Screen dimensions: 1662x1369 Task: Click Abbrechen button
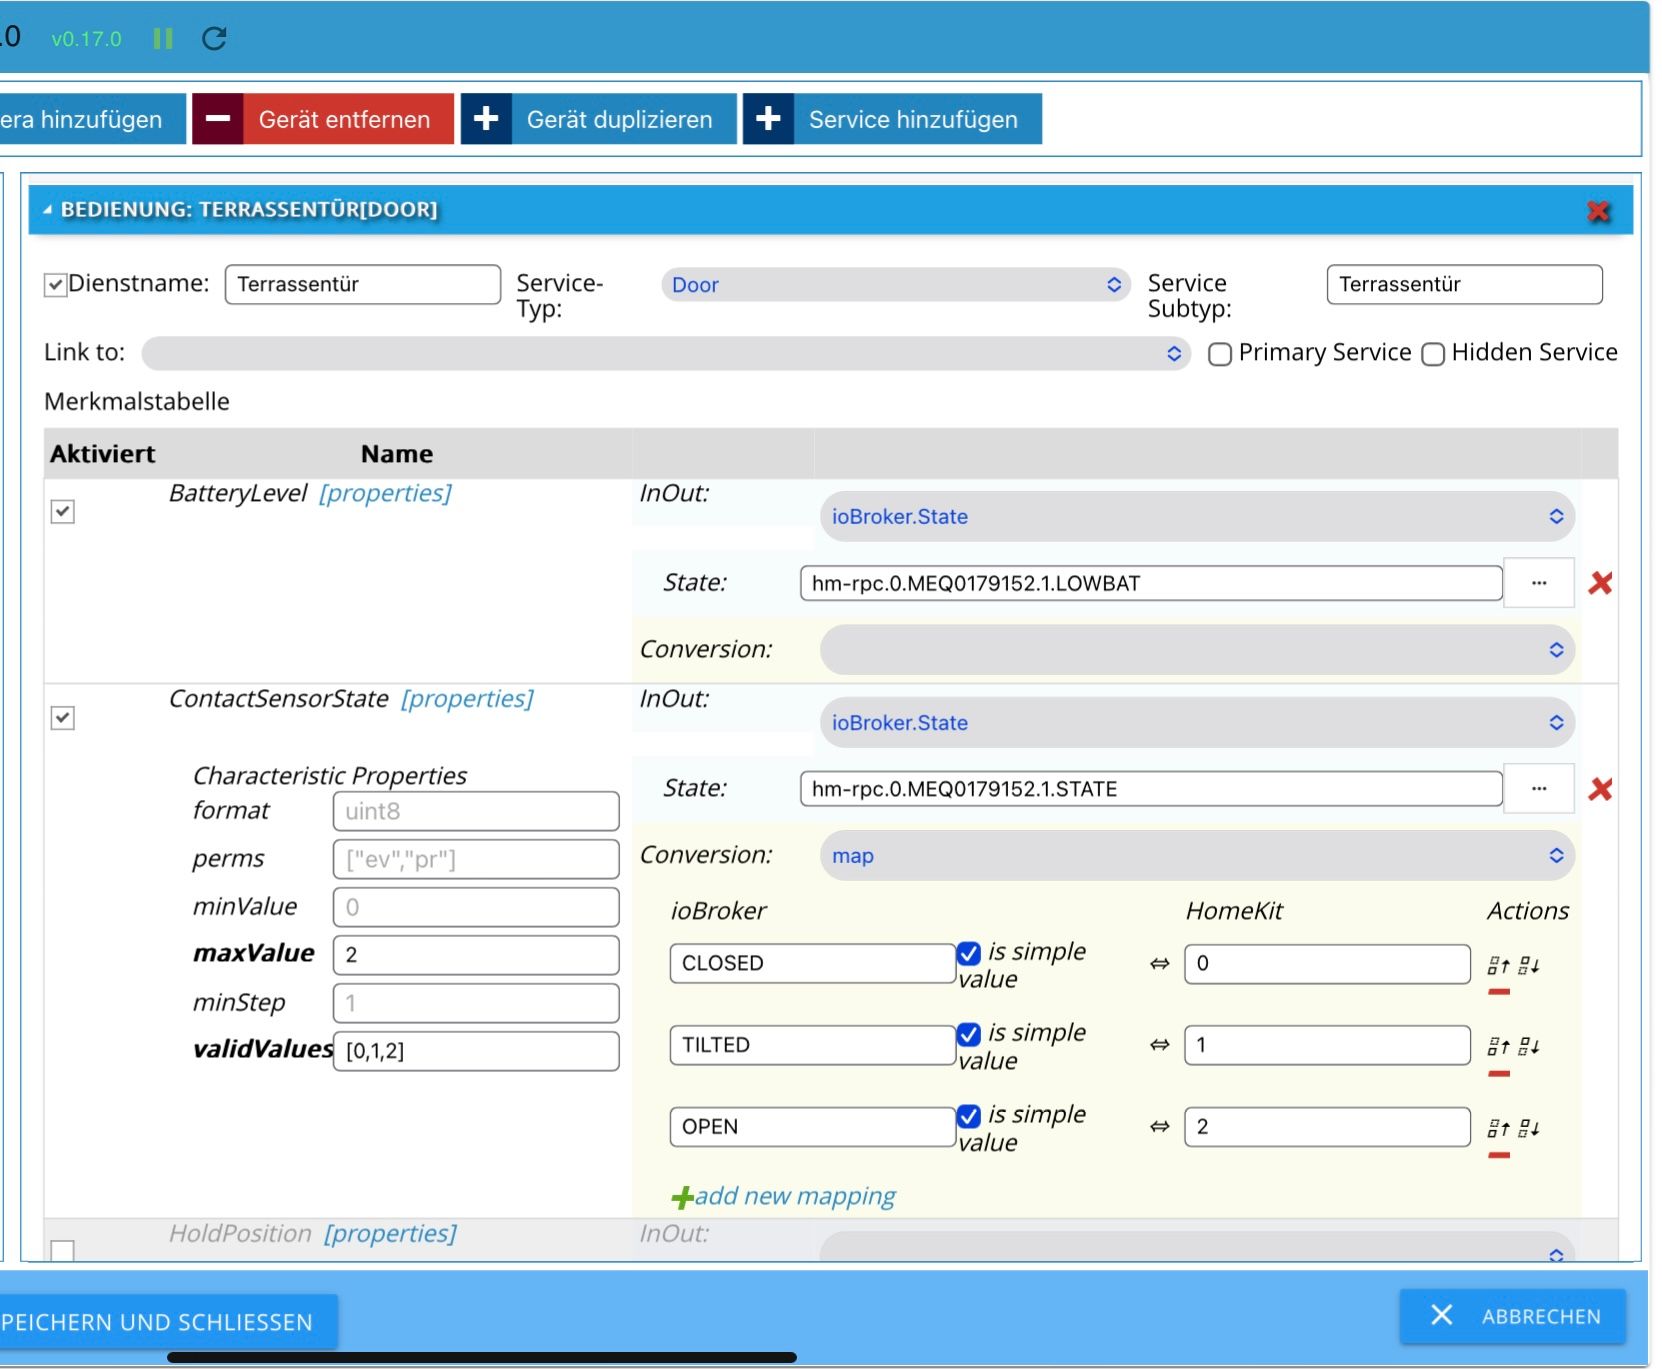[x=1512, y=1316]
